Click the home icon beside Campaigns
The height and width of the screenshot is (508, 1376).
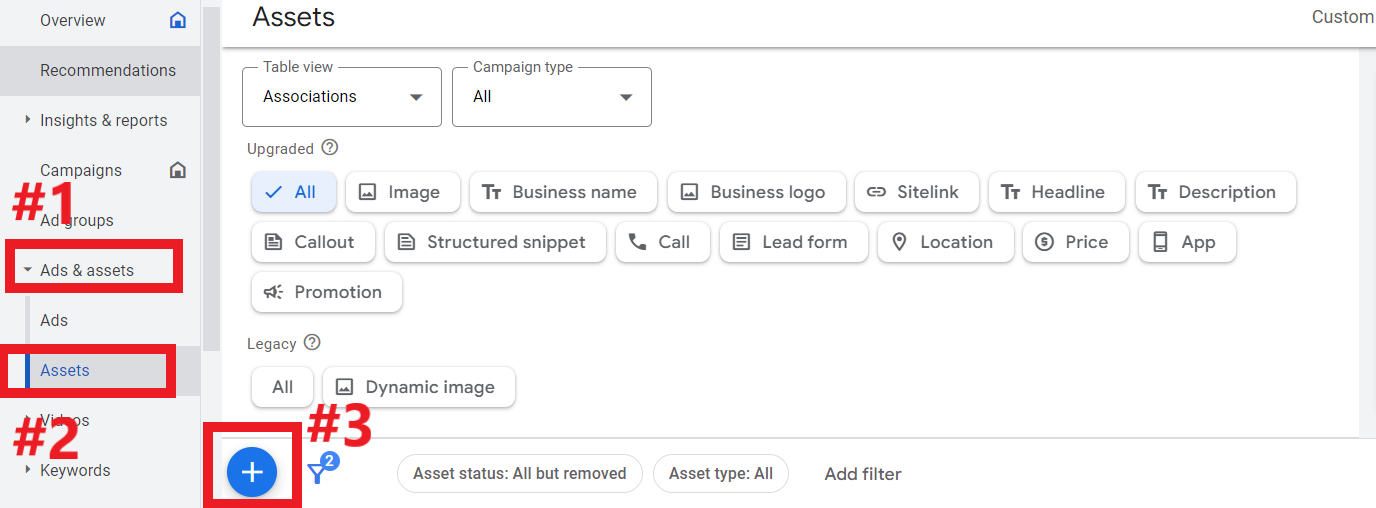coord(178,170)
